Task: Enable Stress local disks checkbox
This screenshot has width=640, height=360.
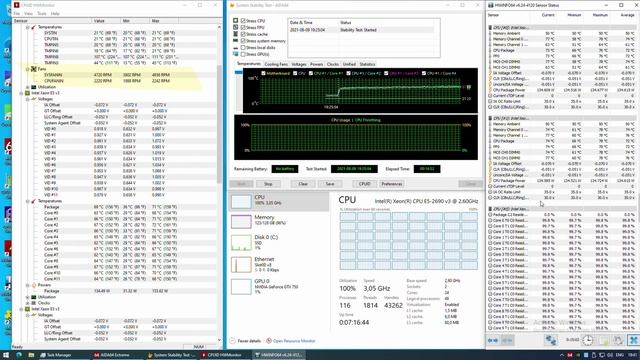Action: click(243, 48)
